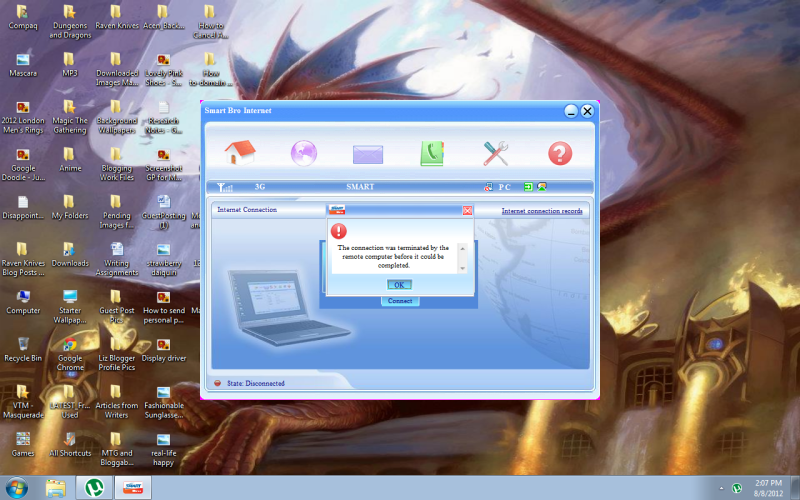The height and width of the screenshot is (500, 800).
Task: Select the Guest Post Pics folder
Action: [117, 307]
